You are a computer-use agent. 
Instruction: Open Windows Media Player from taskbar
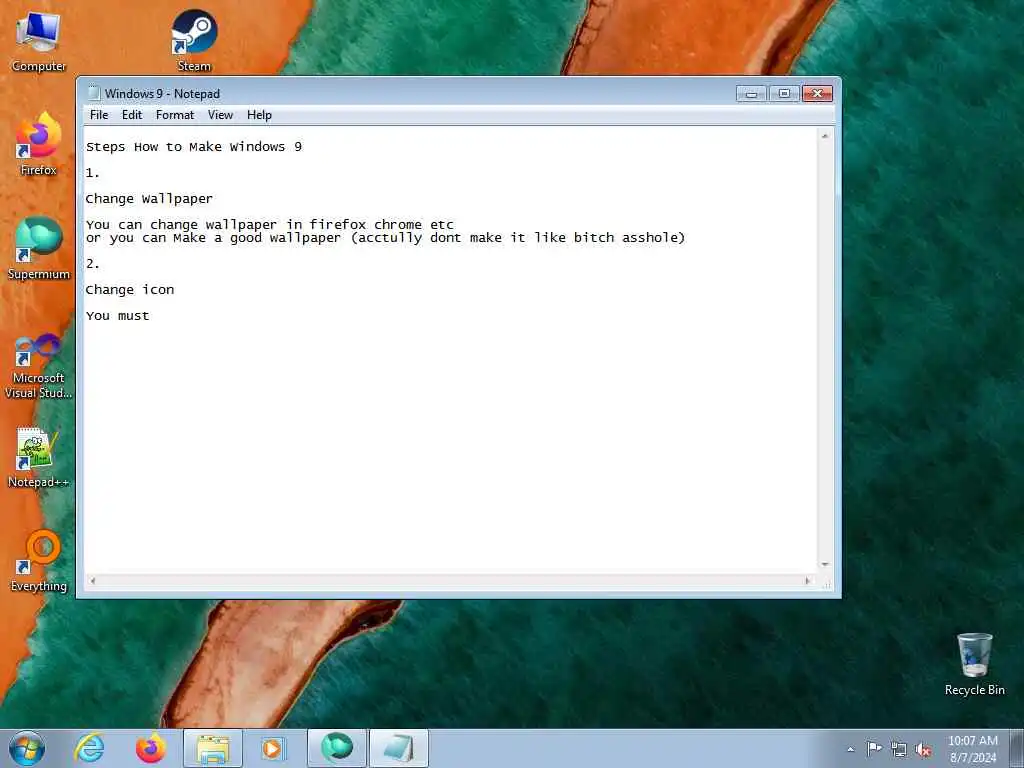[273, 748]
